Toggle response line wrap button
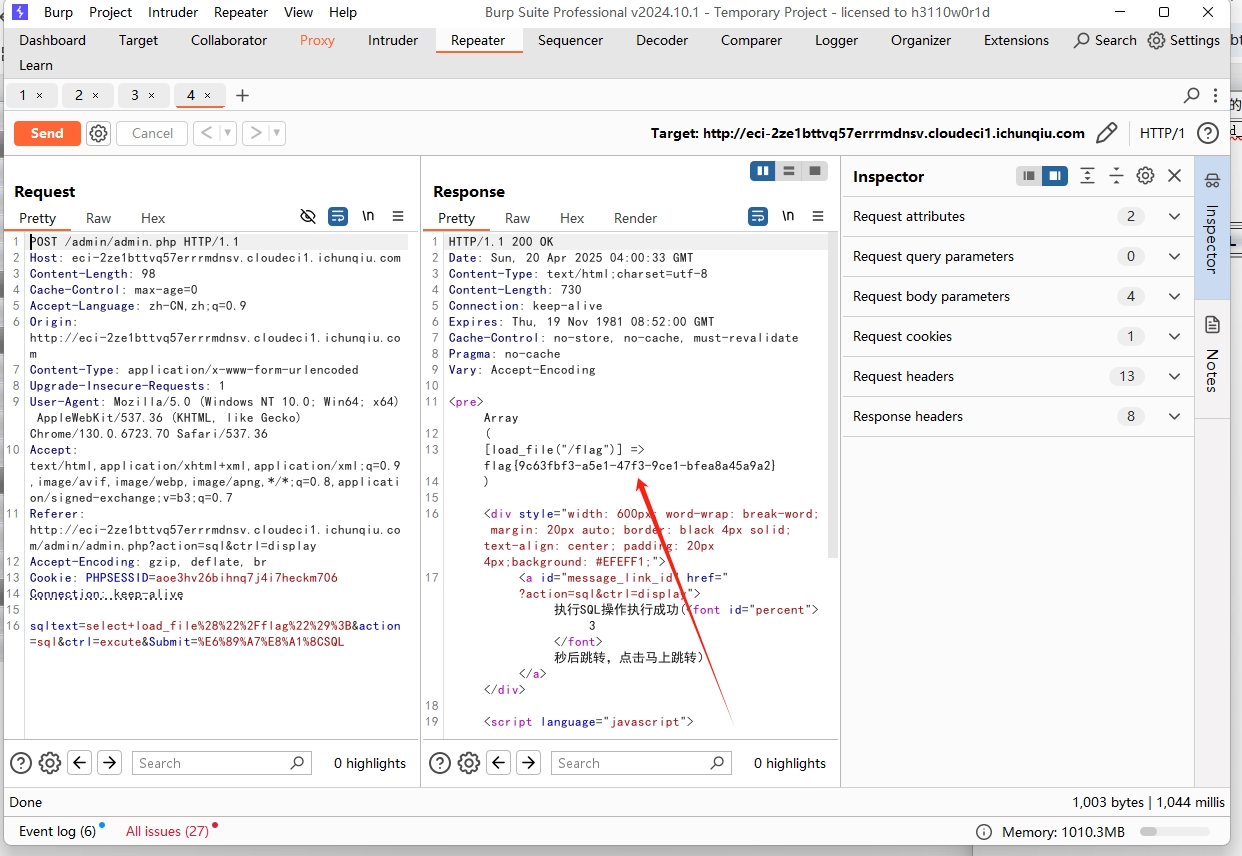The height and width of the screenshot is (856, 1242). click(x=759, y=216)
